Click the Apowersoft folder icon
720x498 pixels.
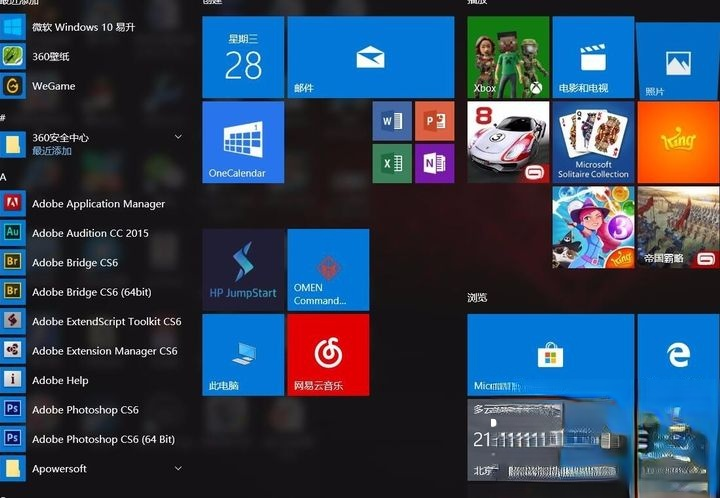click(x=12, y=468)
